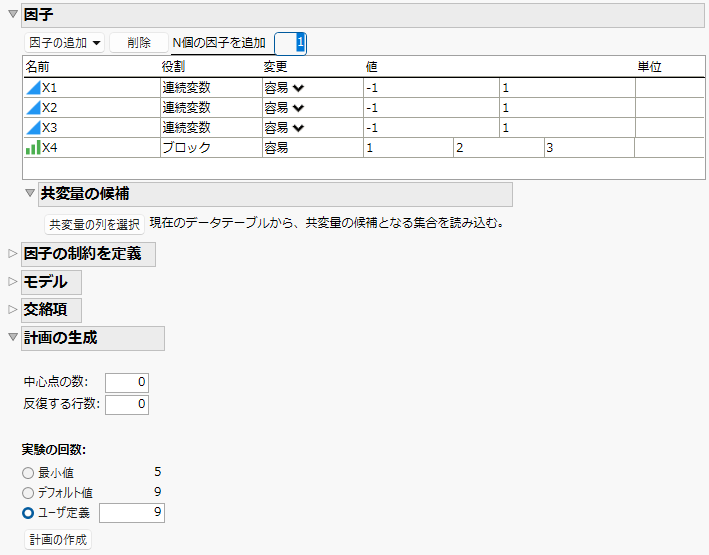Viewport: 709px width, 555px height.
Task: Select the ユーザ定義 radio button
Action: pyautogui.click(x=28, y=513)
